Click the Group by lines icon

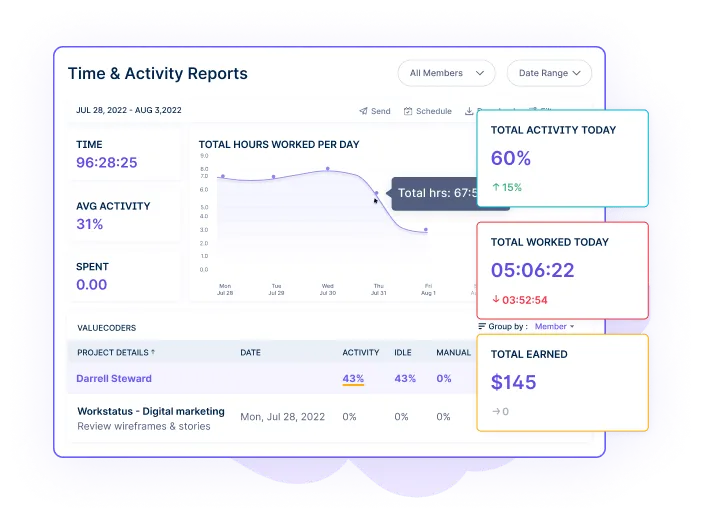[x=482, y=326]
